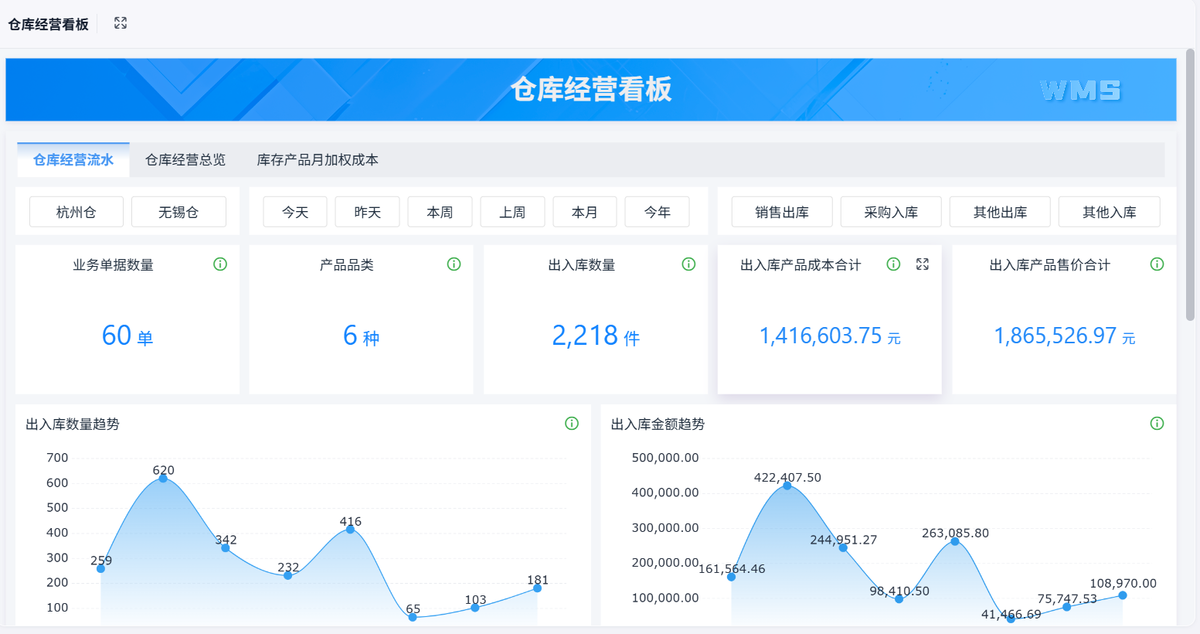
Task: Show info icon on 出入库产品售价合计 card
Action: coord(1157,264)
